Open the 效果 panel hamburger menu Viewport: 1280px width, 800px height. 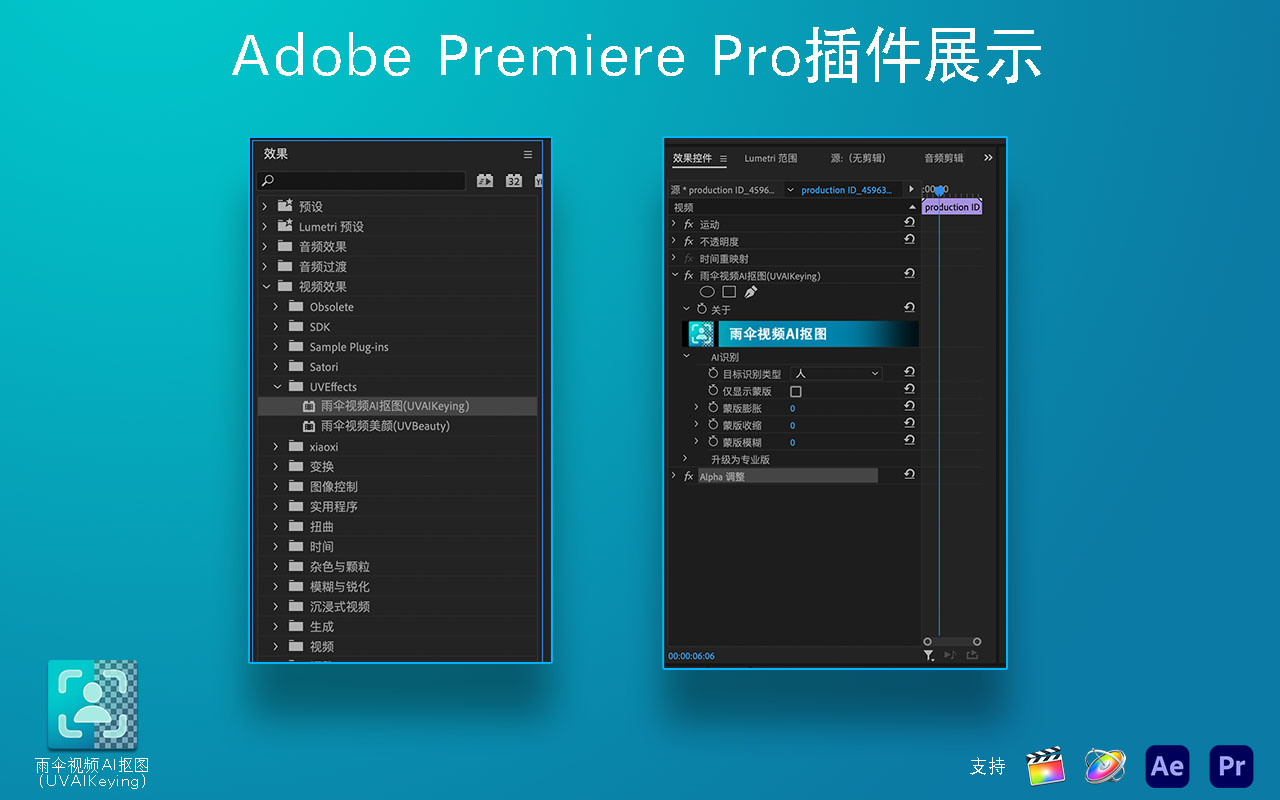point(528,154)
